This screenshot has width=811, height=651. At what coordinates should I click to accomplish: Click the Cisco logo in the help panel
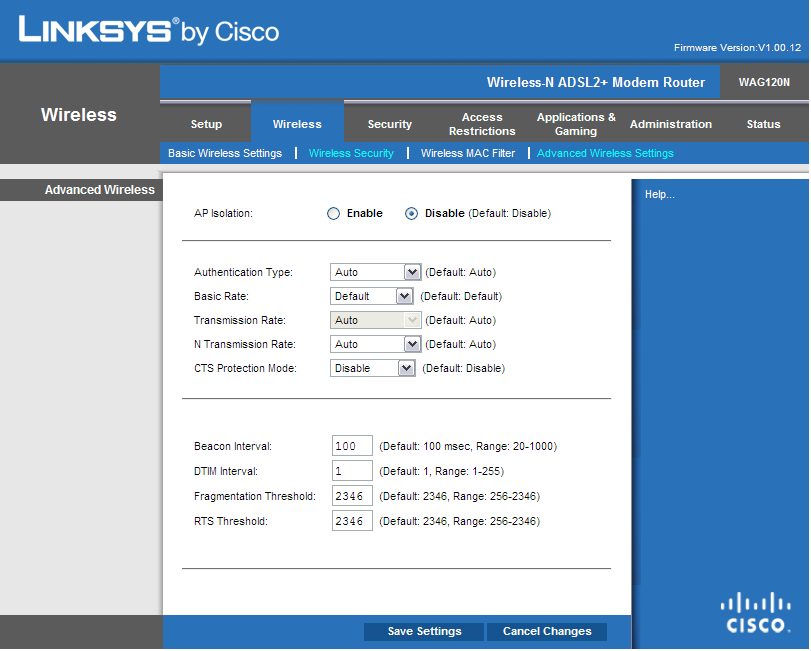755,613
